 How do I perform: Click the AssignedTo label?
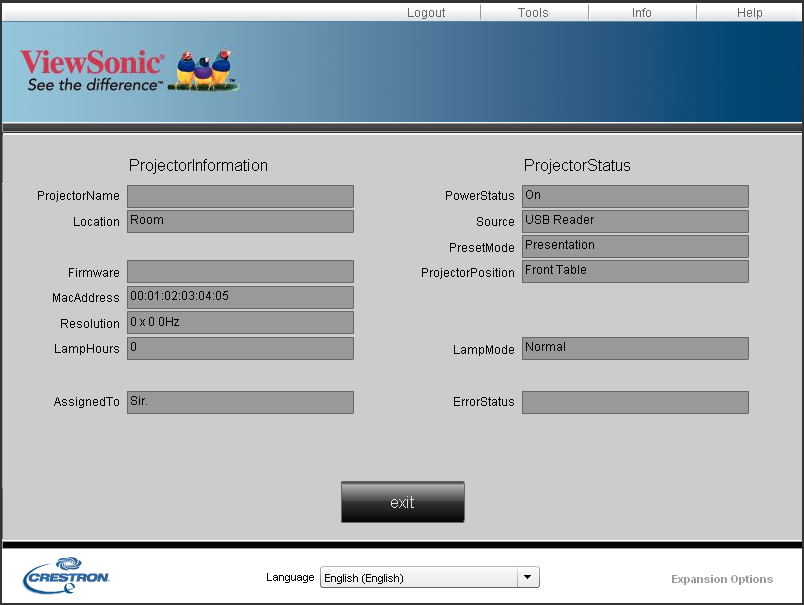pos(86,402)
